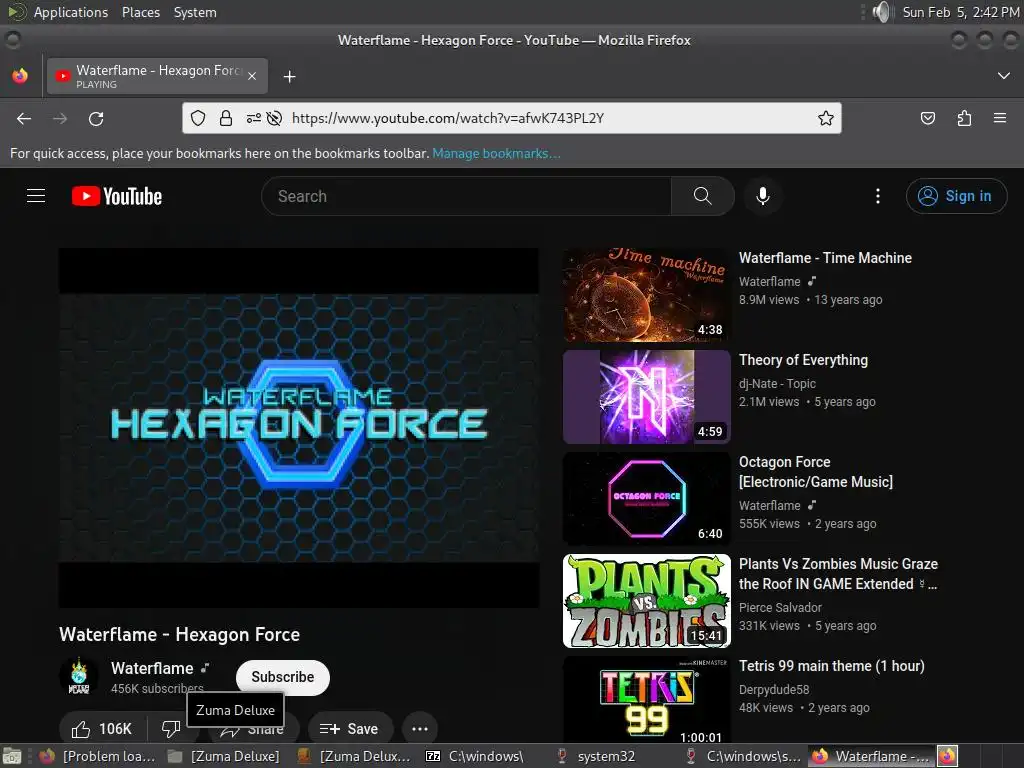Open the Waterflame channel name link
Image resolution: width=1024 pixels, height=768 pixels.
(x=152, y=668)
